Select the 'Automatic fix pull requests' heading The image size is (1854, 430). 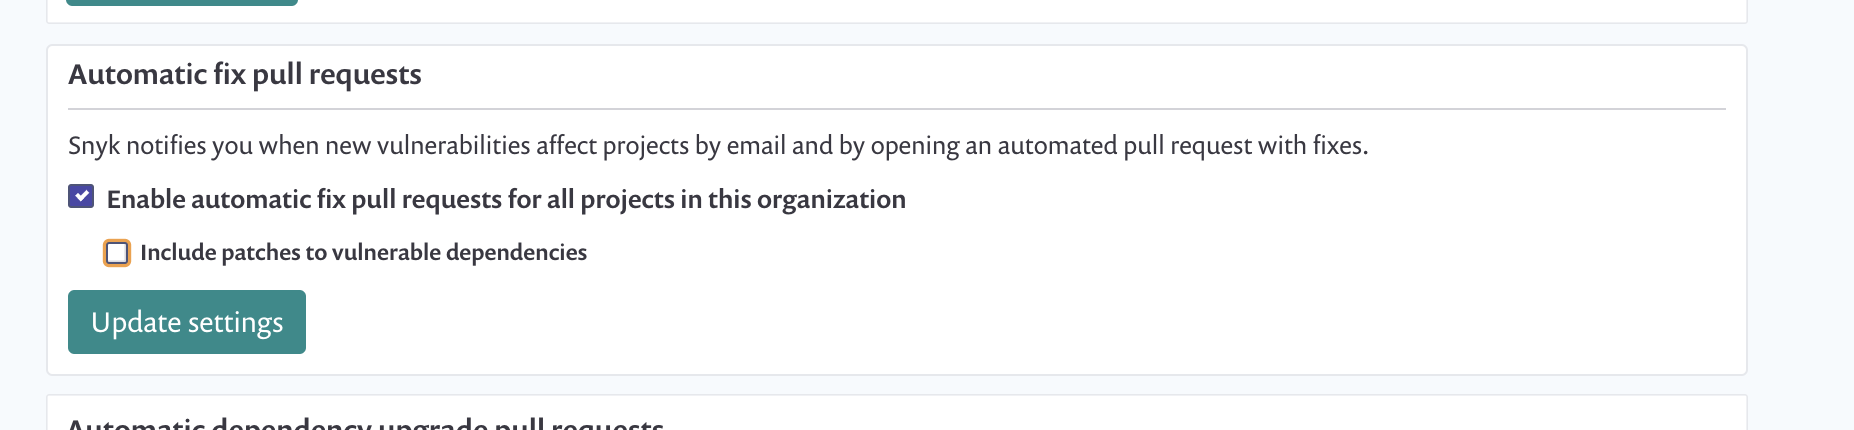[245, 74]
